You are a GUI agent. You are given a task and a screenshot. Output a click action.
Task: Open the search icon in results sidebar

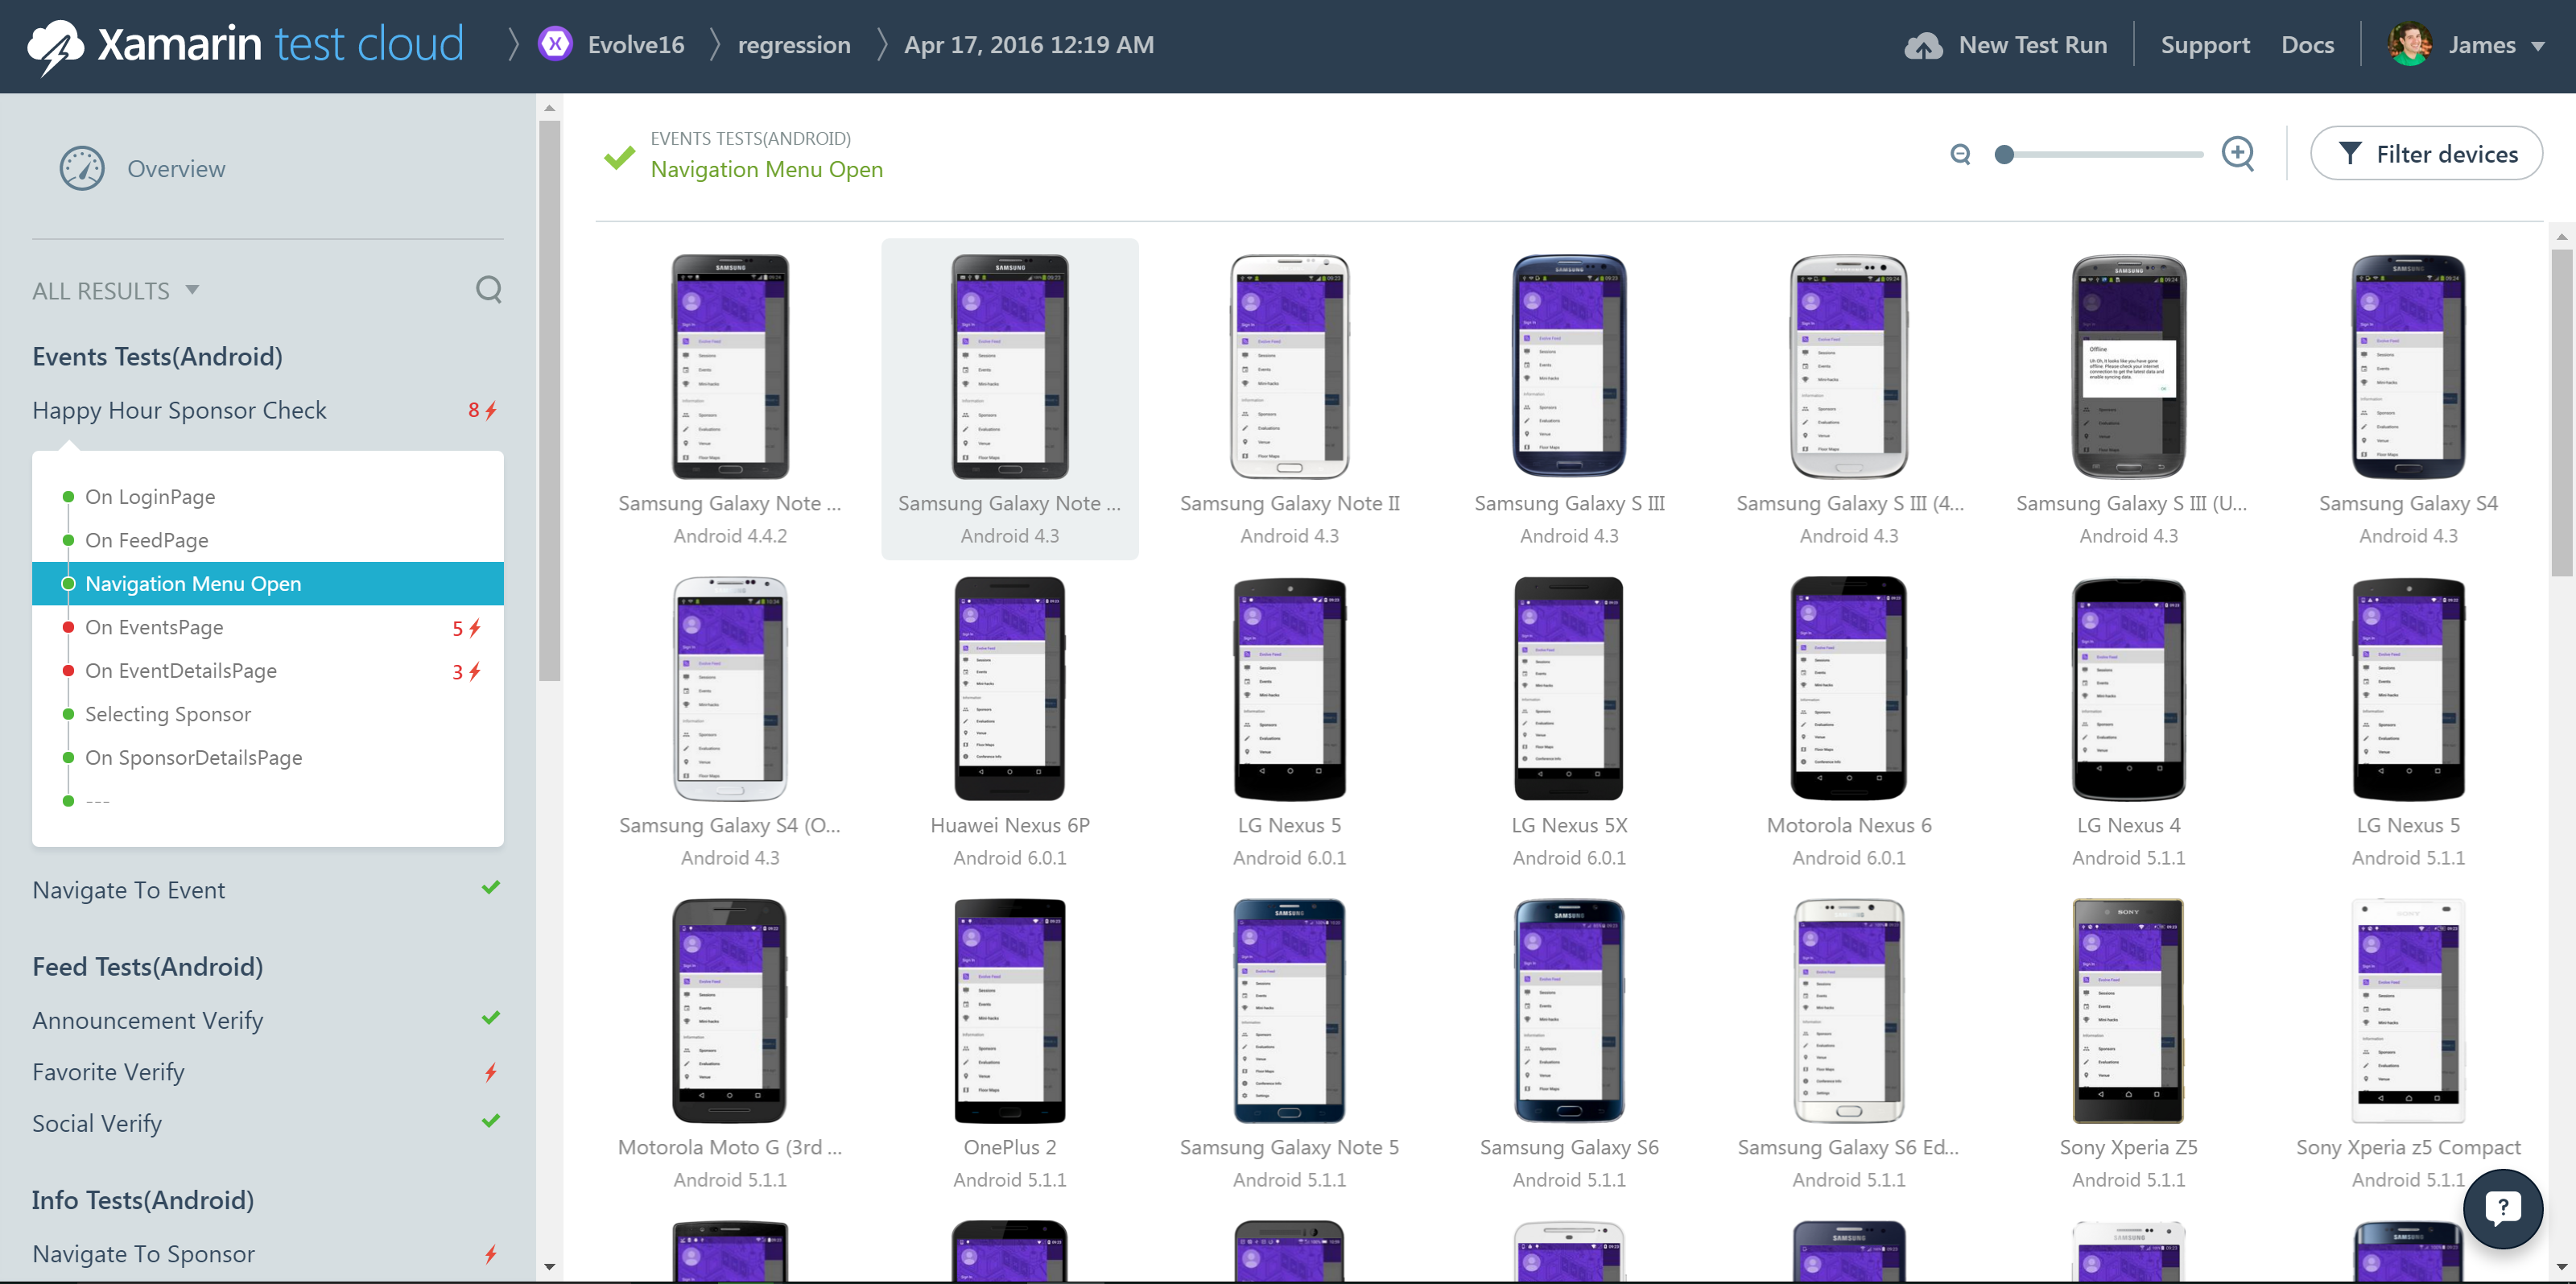pyautogui.click(x=488, y=290)
